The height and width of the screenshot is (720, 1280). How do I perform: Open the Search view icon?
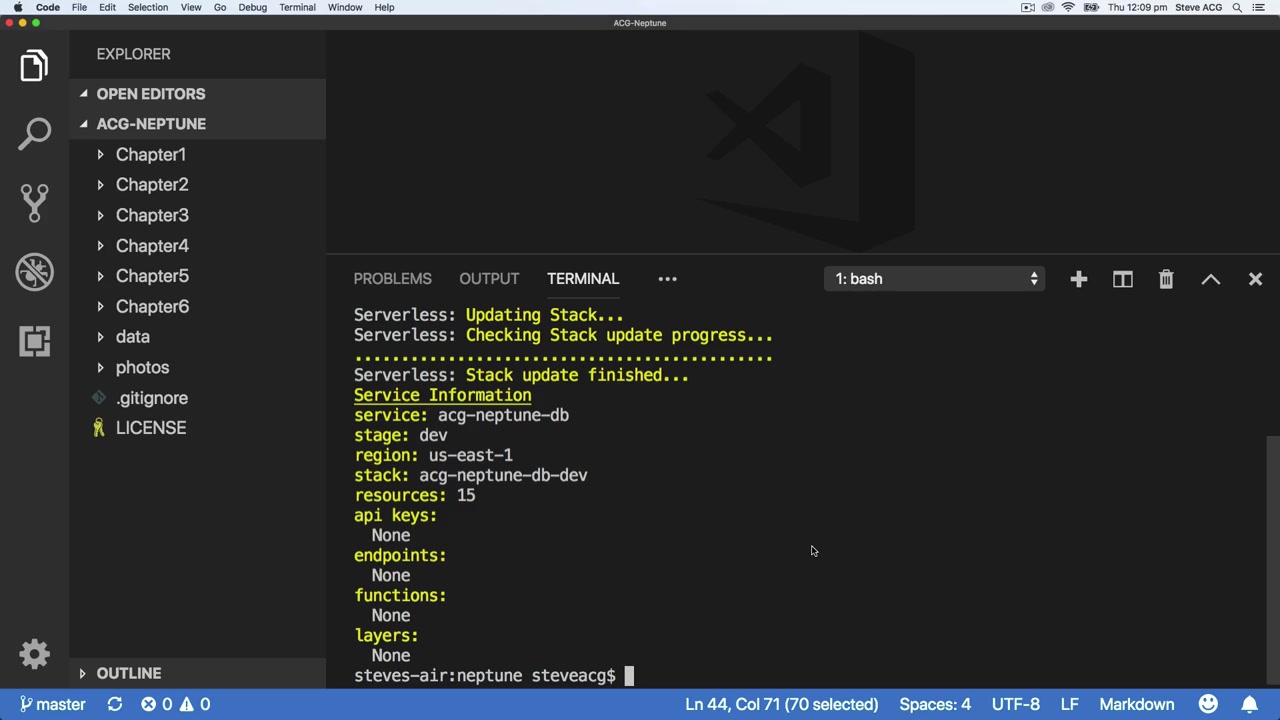pos(34,134)
